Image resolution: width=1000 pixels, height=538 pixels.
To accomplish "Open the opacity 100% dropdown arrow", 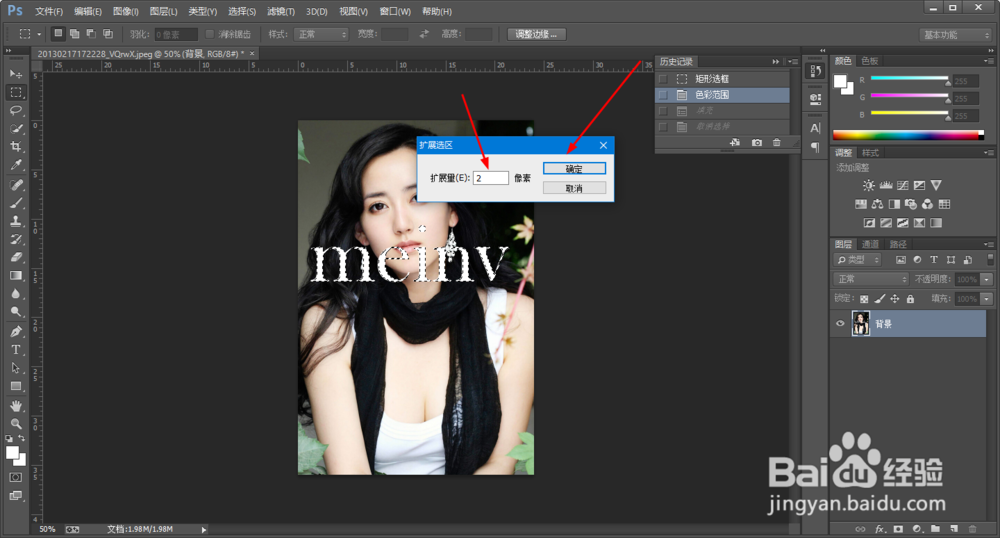I will 987,279.
